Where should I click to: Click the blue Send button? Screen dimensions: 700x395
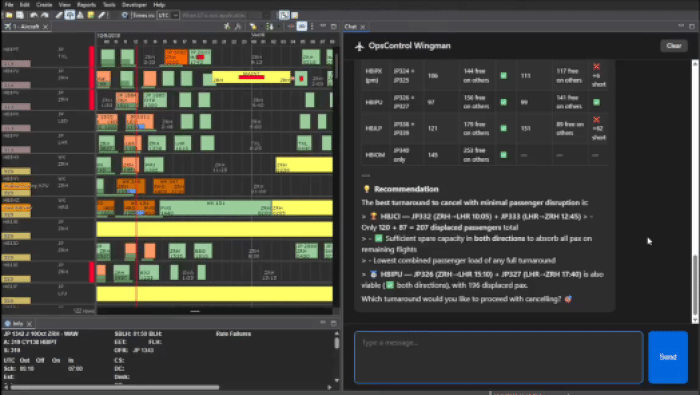(668, 357)
